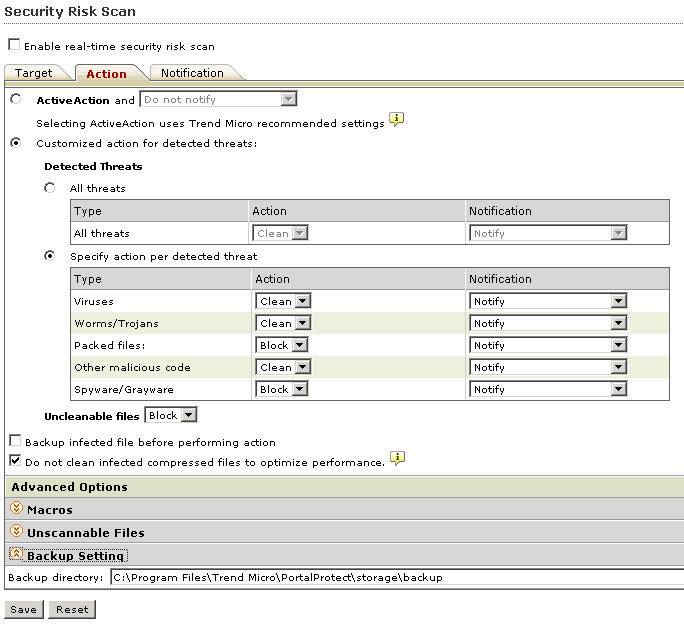Click the Backup directory path field
Image resolution: width=684 pixels, height=624 pixels.
point(395,578)
